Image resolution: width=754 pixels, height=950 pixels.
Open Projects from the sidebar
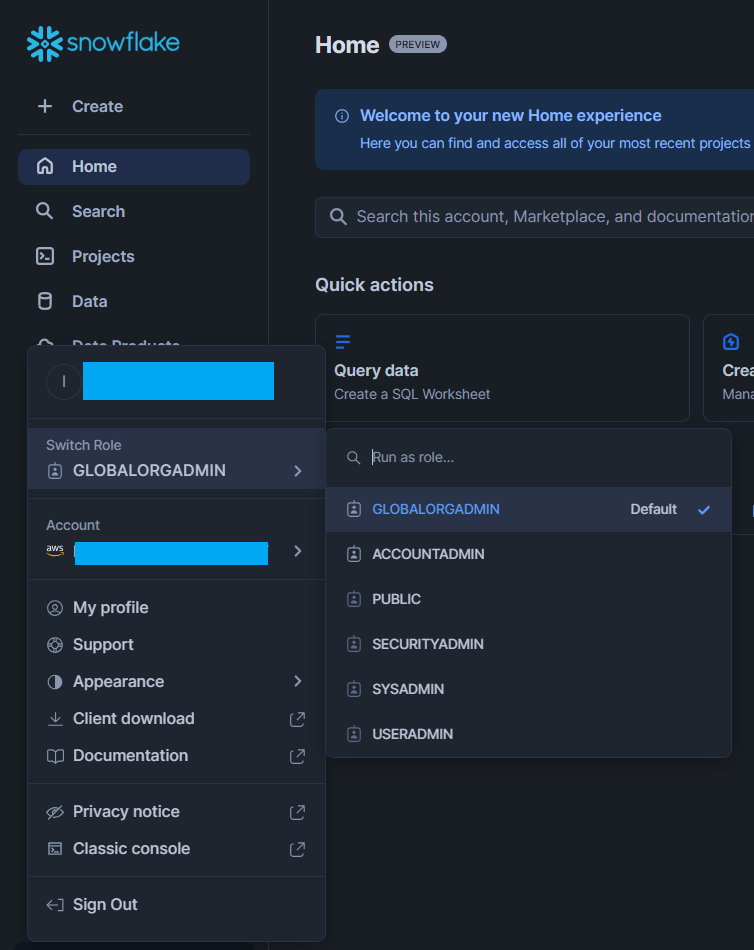tap(102, 256)
